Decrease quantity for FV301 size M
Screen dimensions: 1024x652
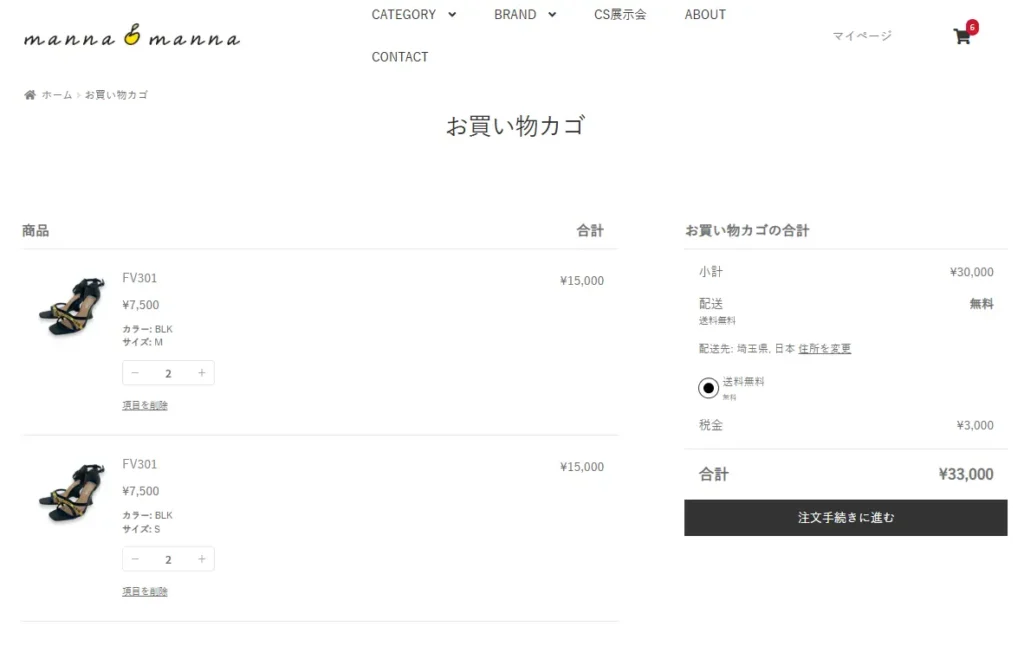click(135, 372)
